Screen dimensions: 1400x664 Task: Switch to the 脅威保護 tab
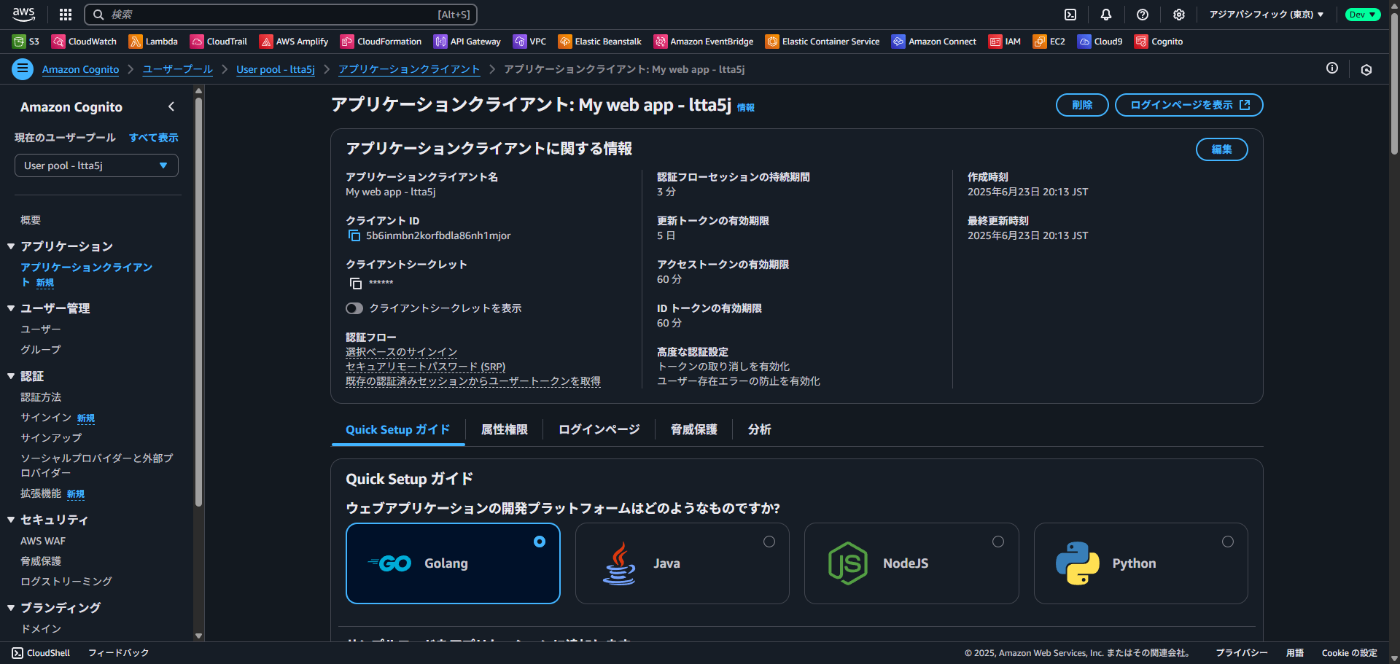[694, 429]
